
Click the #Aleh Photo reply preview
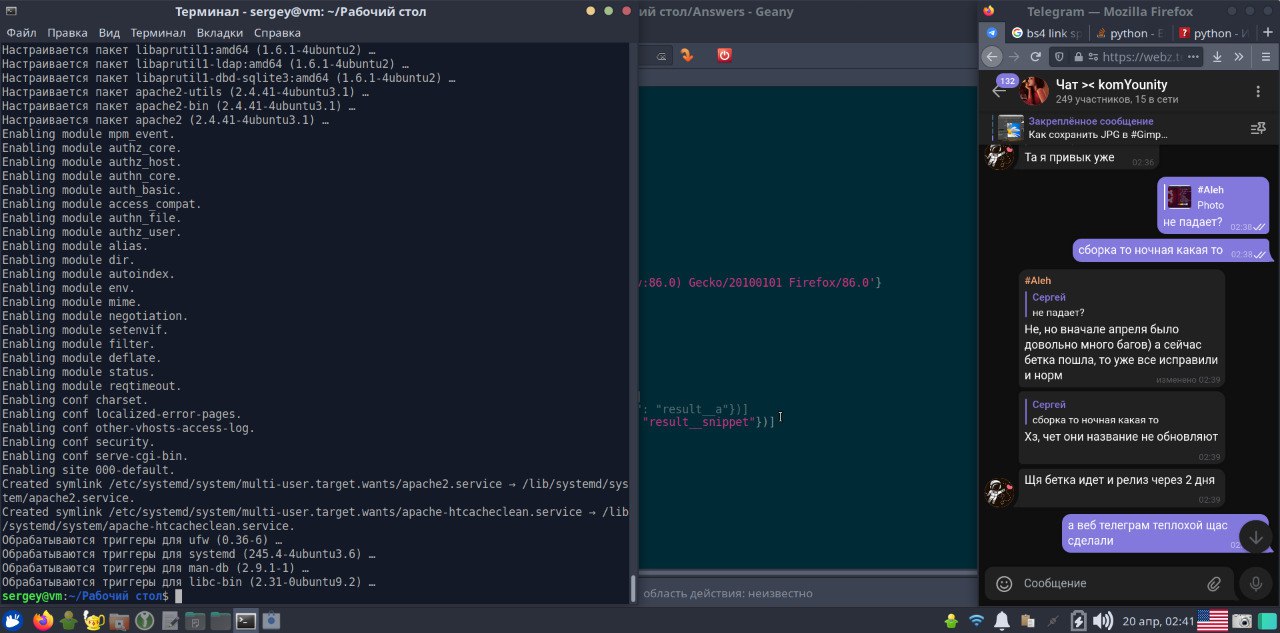point(1215,197)
